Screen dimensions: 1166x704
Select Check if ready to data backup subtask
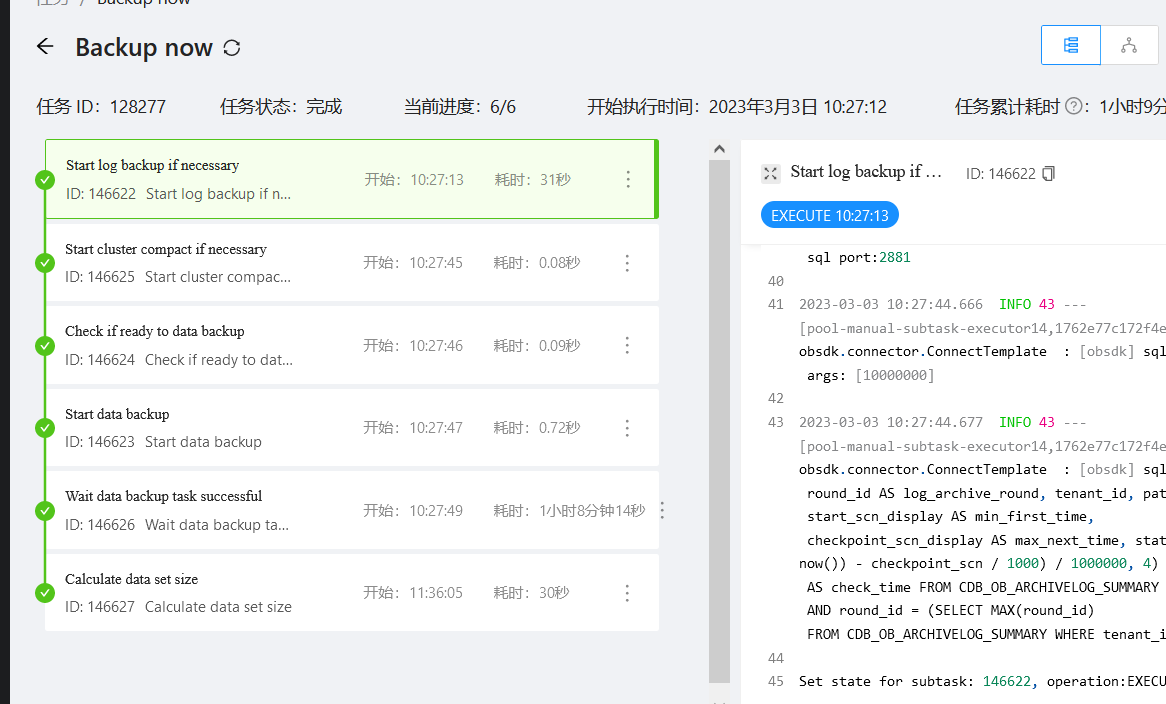pos(352,345)
